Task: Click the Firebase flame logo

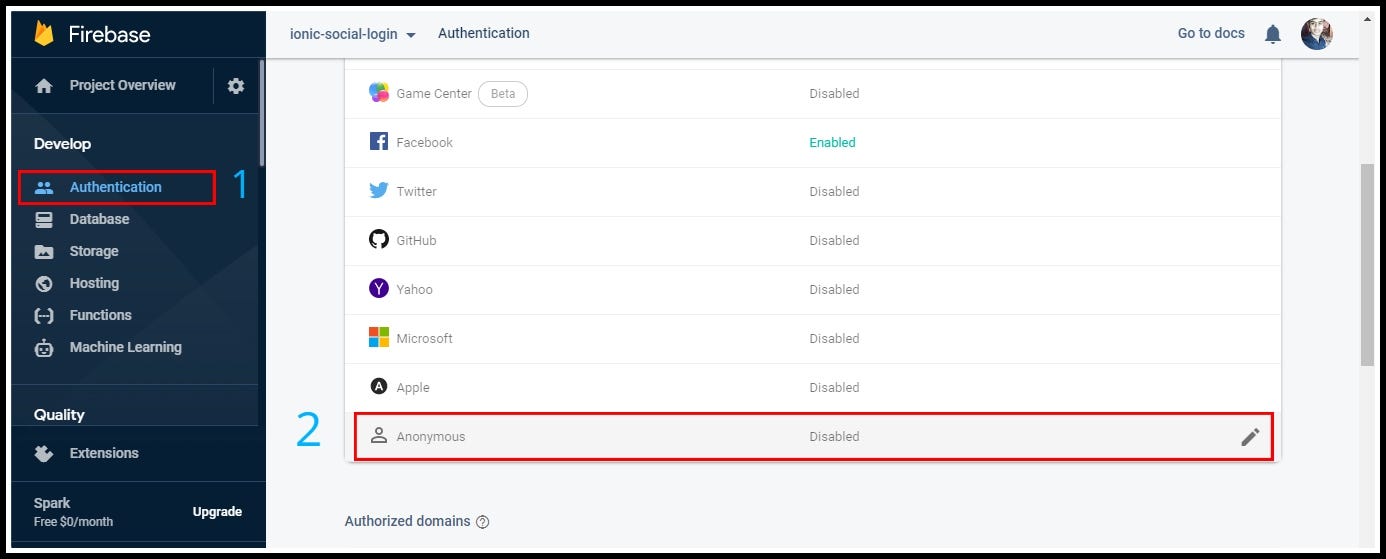Action: tap(44, 33)
